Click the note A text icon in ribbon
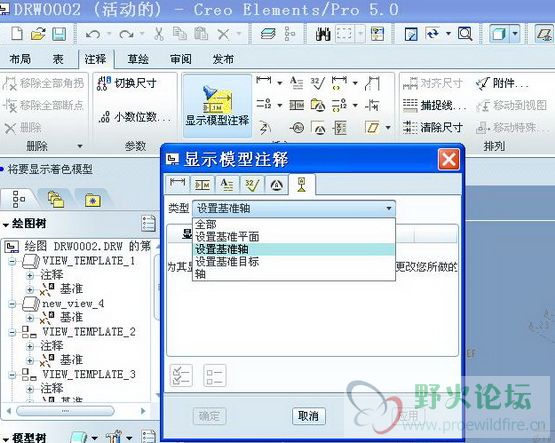Viewport: 555px width, 443px height. coord(296,83)
